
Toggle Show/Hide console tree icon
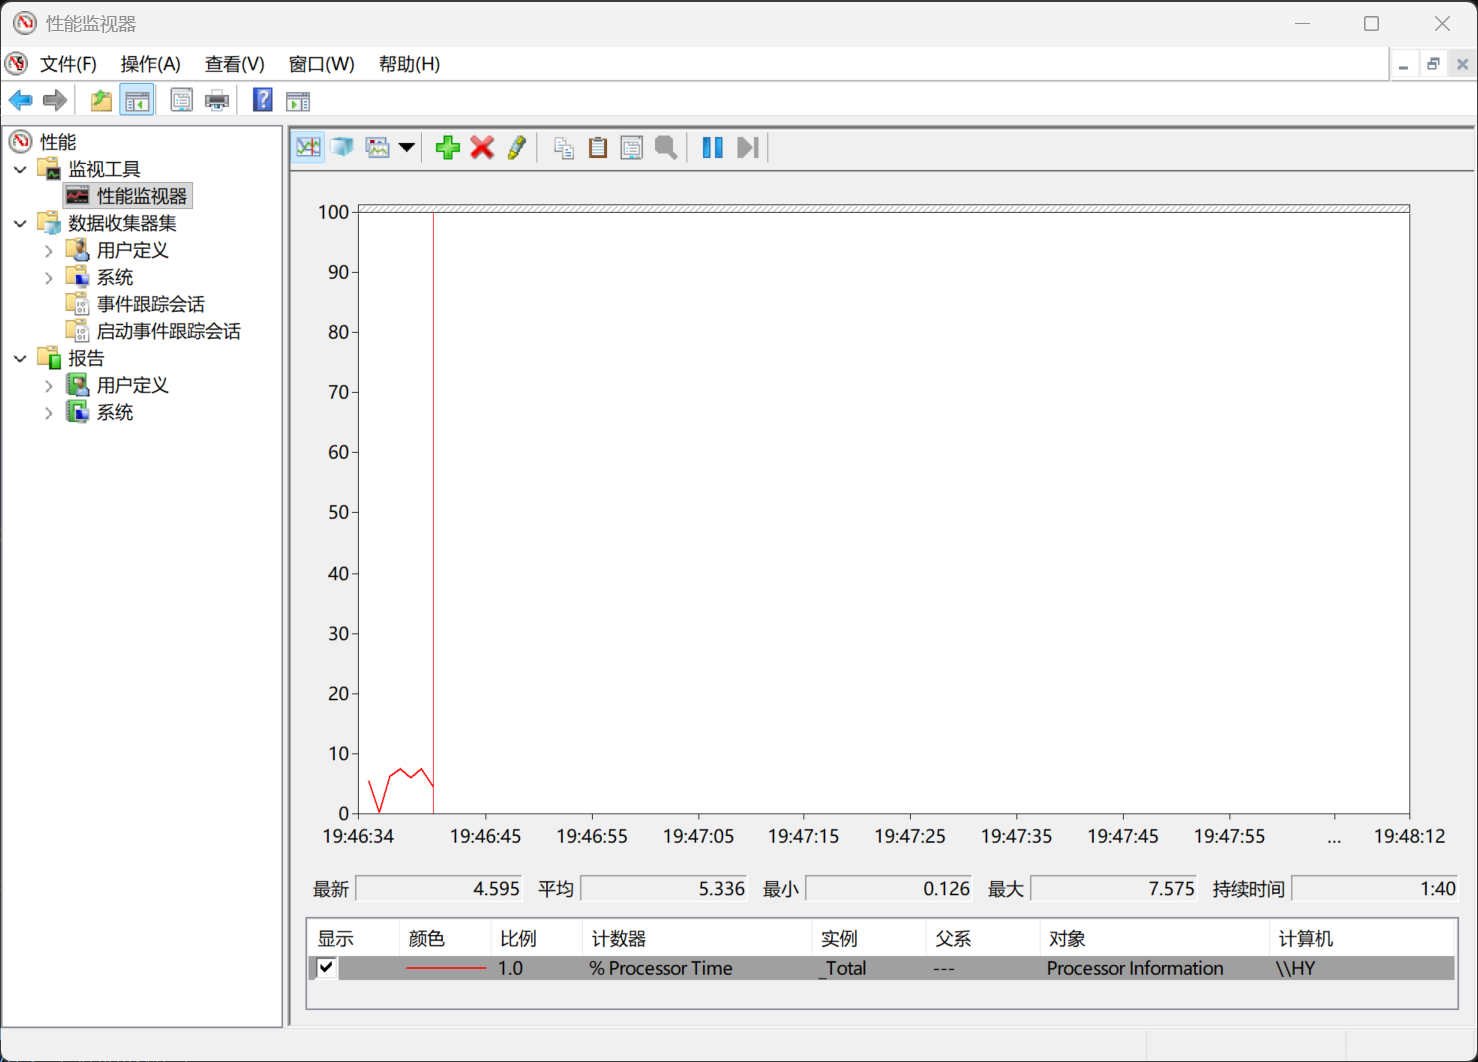point(137,100)
